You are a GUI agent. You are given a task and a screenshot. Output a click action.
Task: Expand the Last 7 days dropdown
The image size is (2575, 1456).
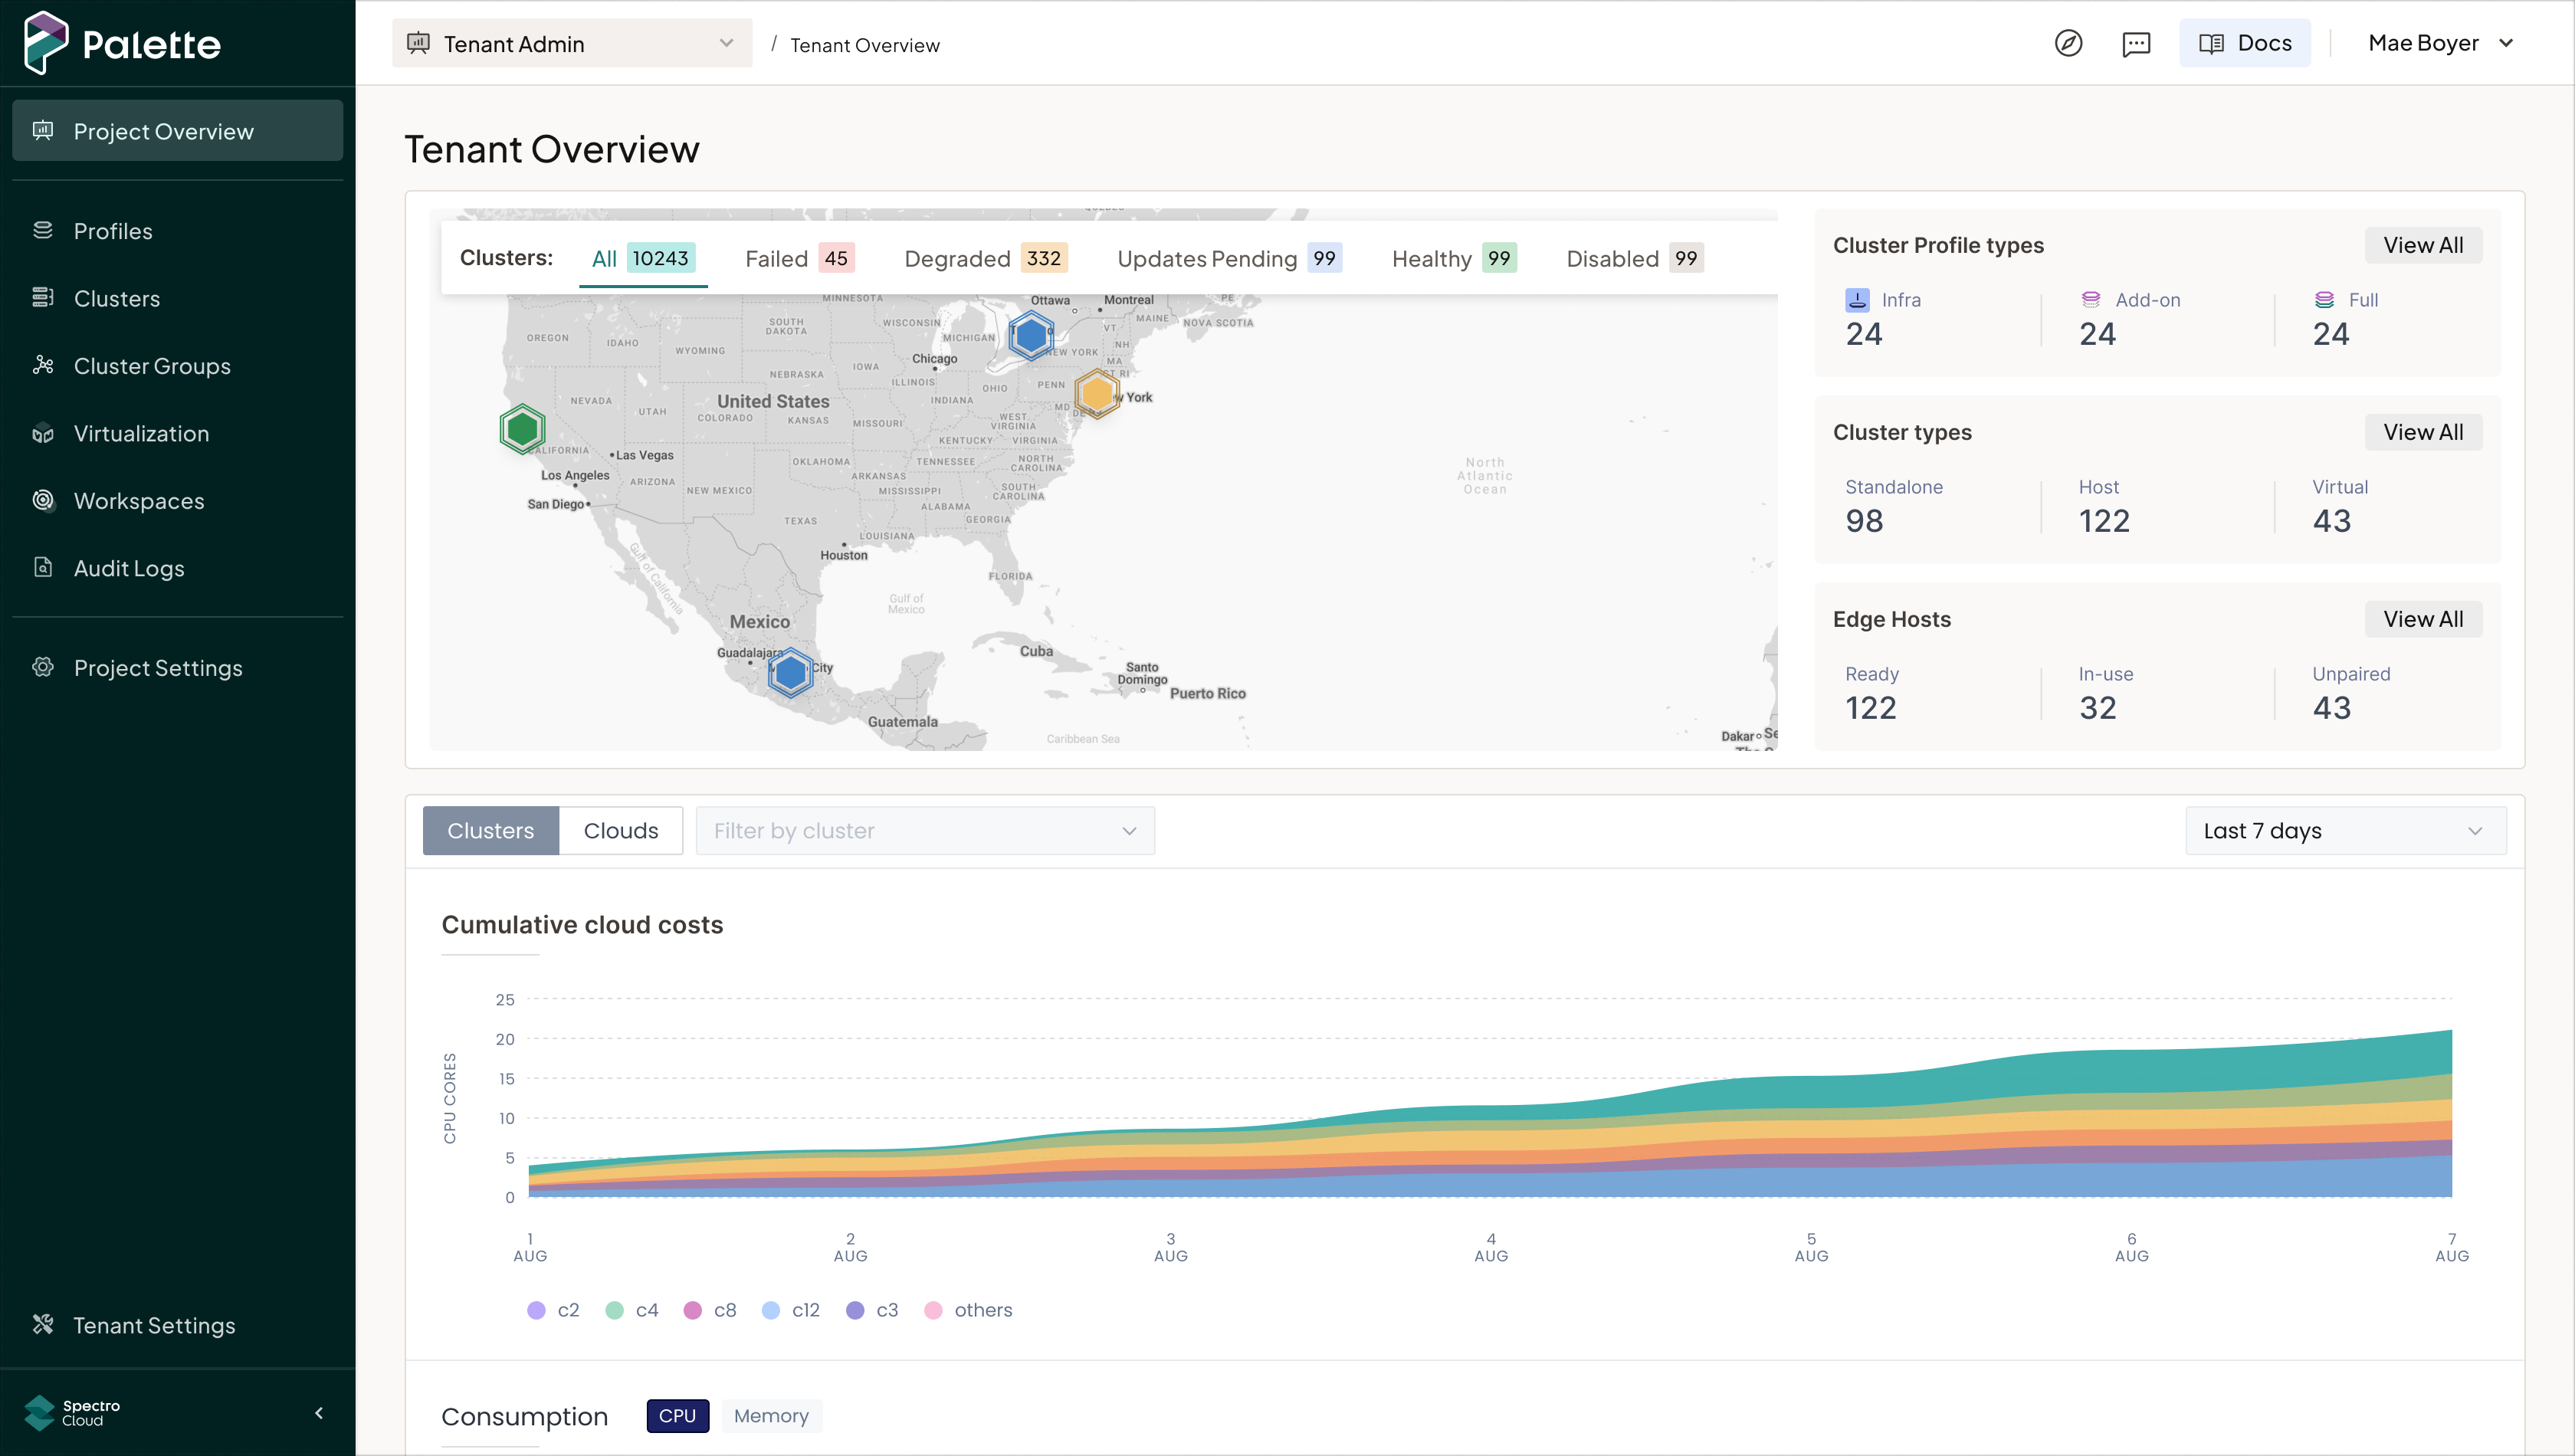point(2344,830)
